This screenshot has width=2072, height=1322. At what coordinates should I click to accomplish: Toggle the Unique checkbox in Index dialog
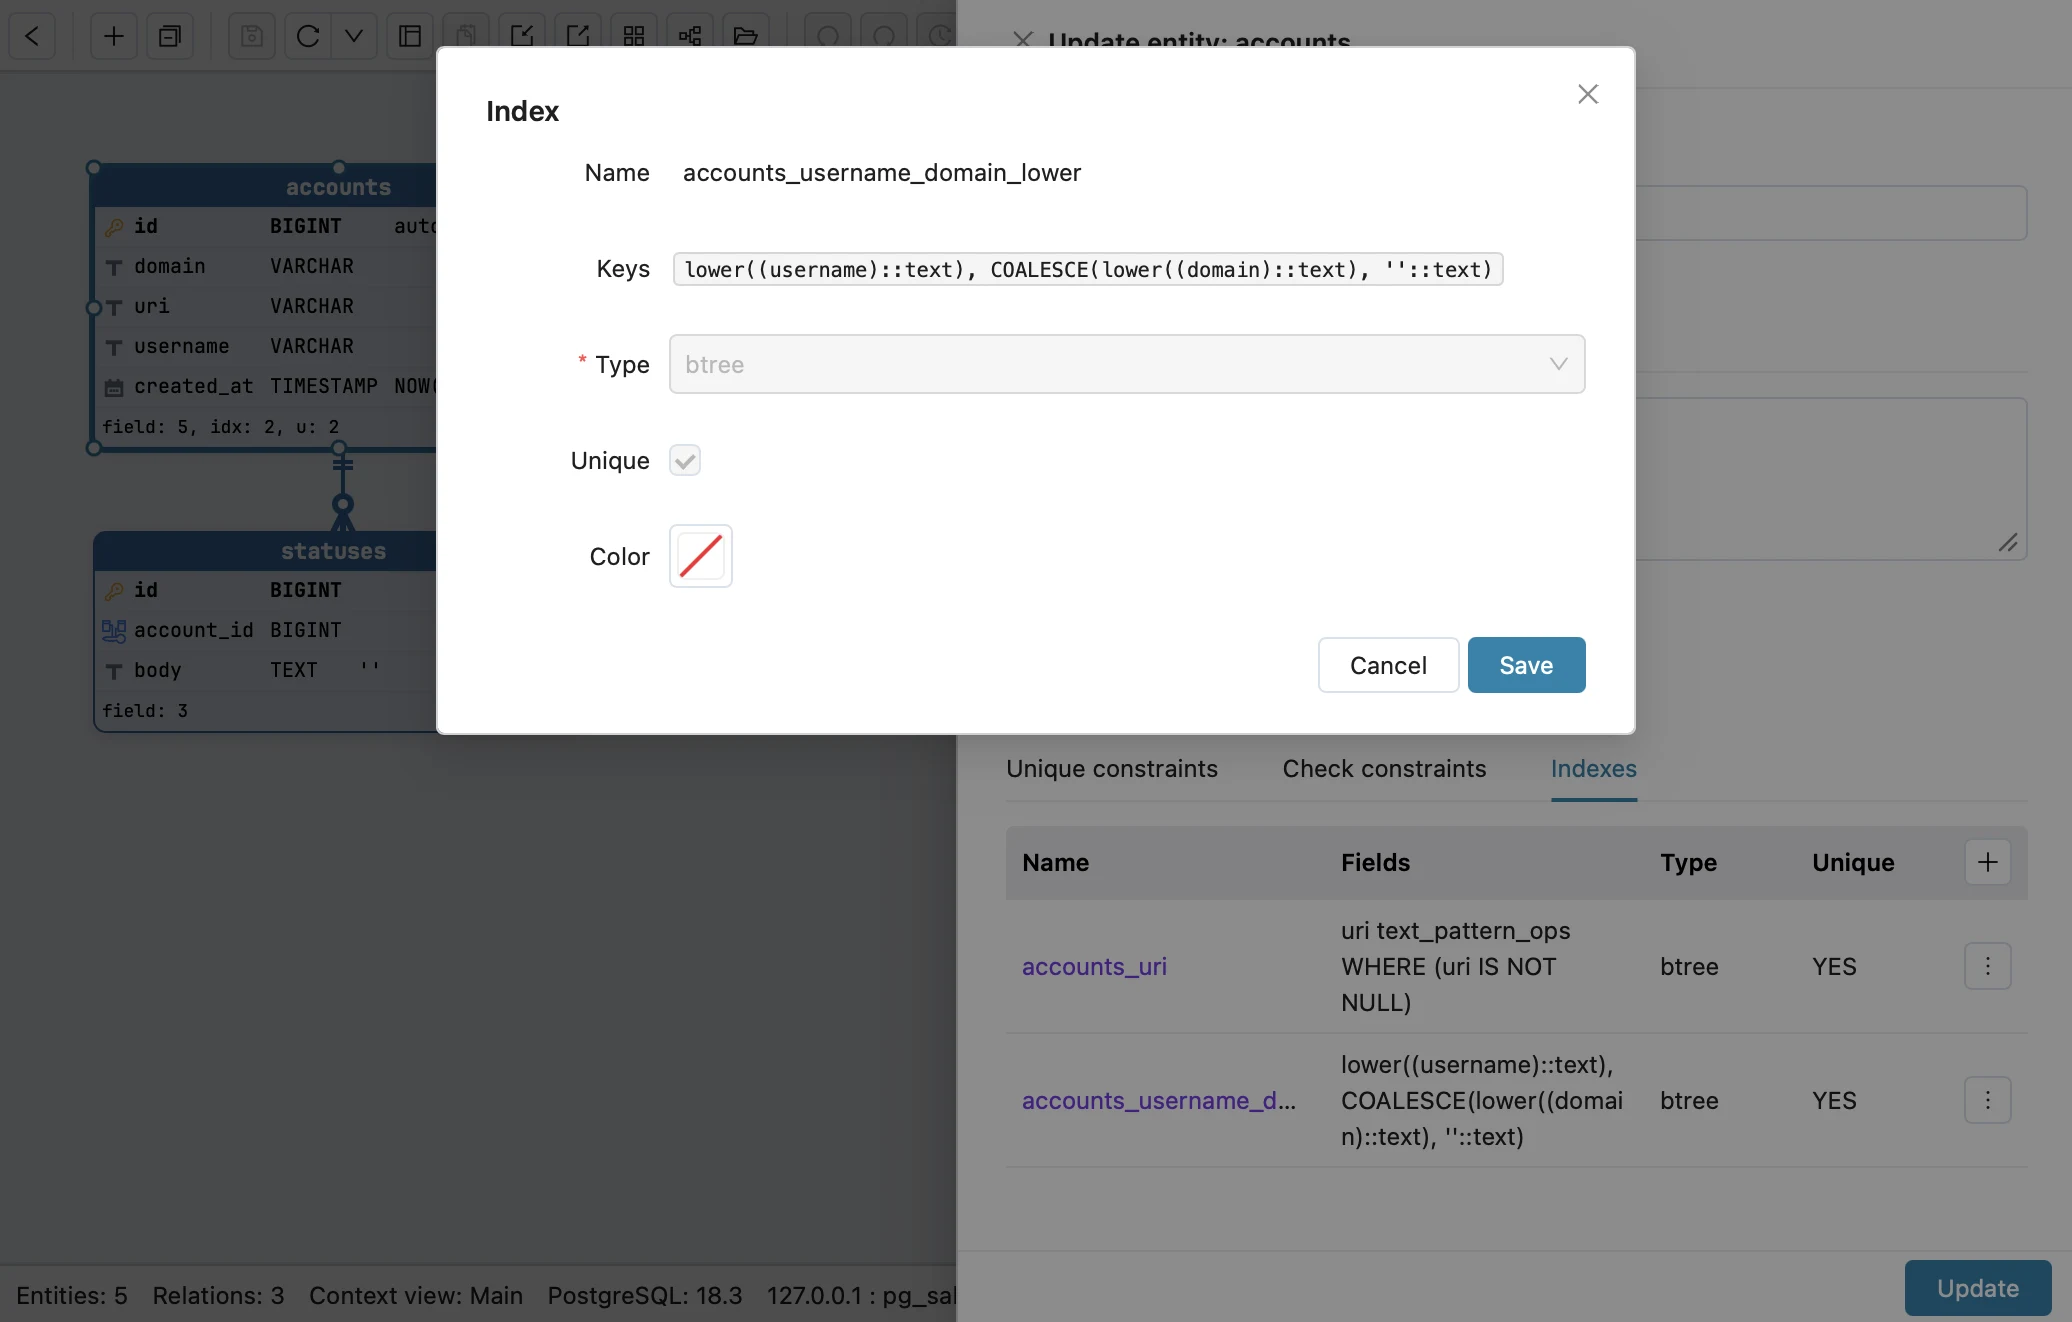[685, 460]
